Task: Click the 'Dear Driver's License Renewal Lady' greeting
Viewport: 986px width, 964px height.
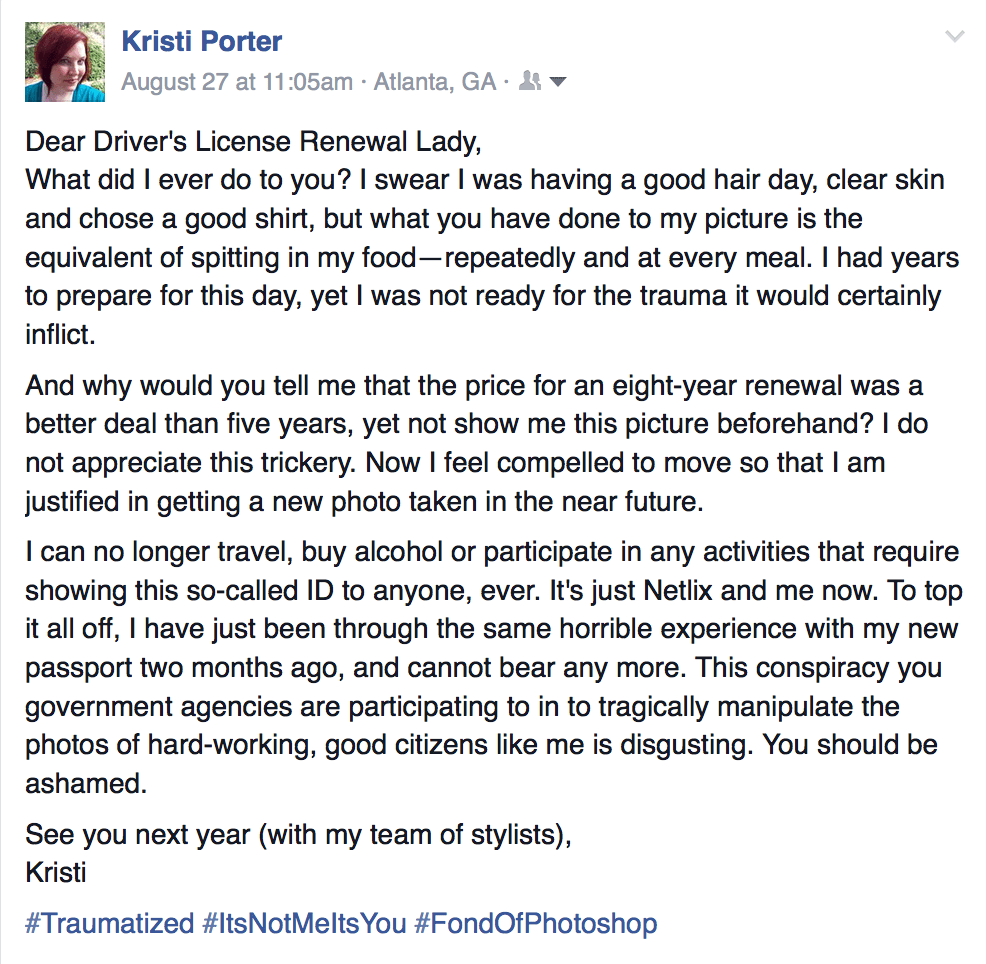Action: coord(253,142)
